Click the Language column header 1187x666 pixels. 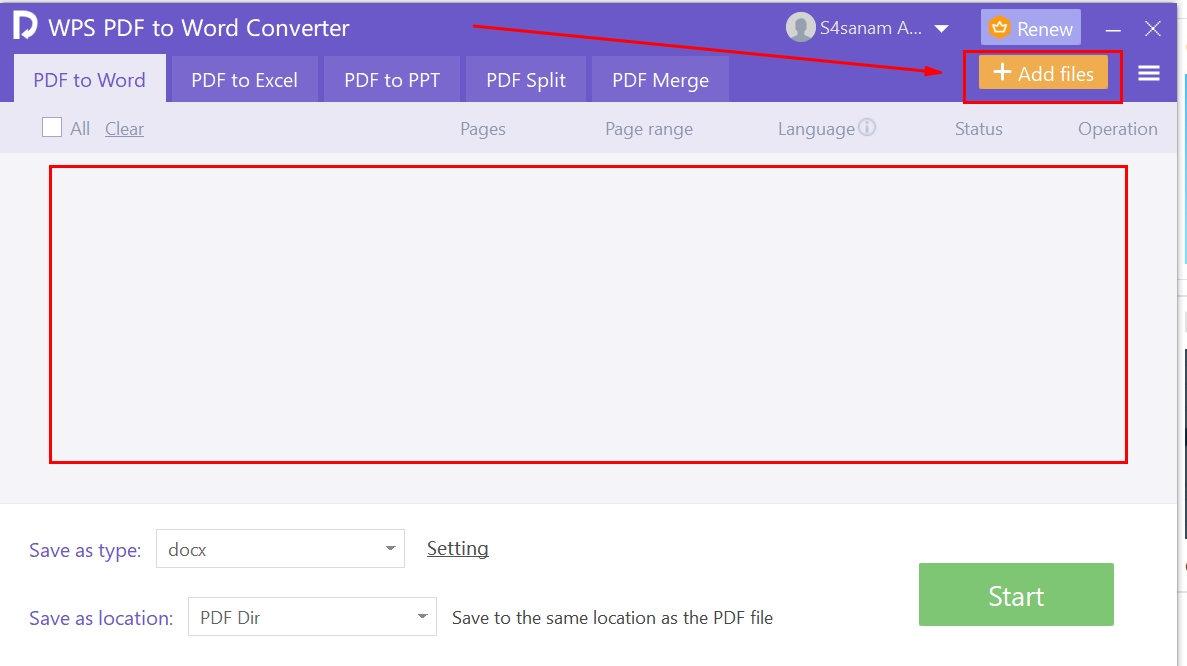click(816, 129)
